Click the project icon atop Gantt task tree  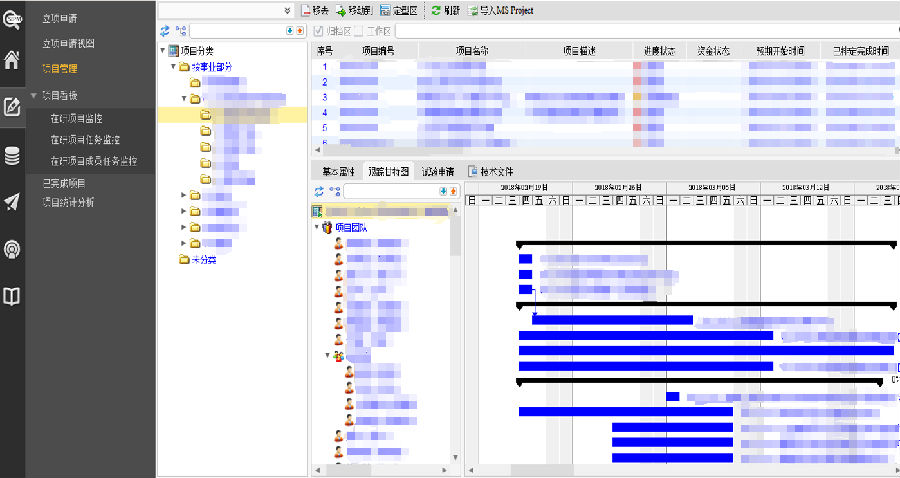(317, 212)
